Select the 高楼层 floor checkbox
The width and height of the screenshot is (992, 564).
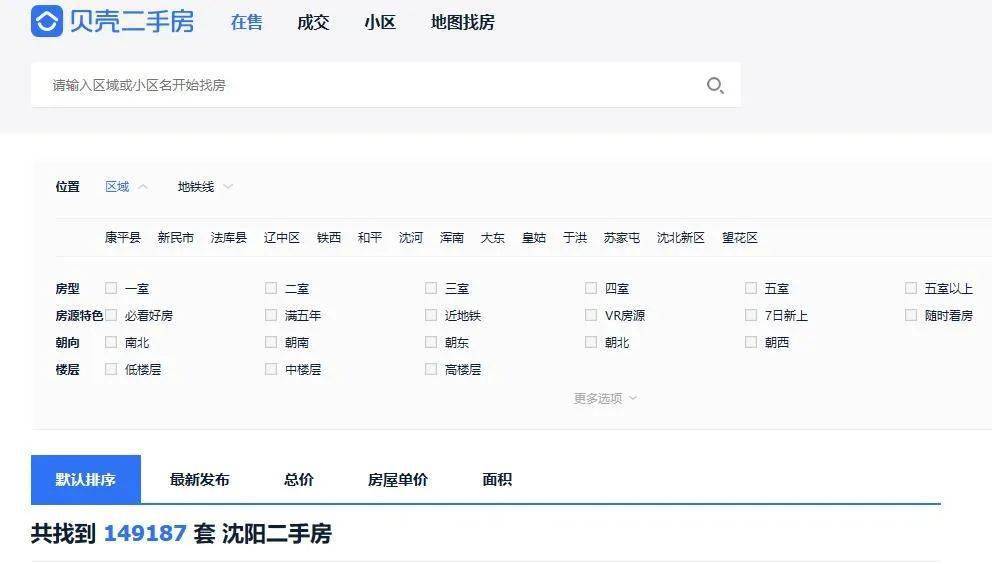pos(431,369)
